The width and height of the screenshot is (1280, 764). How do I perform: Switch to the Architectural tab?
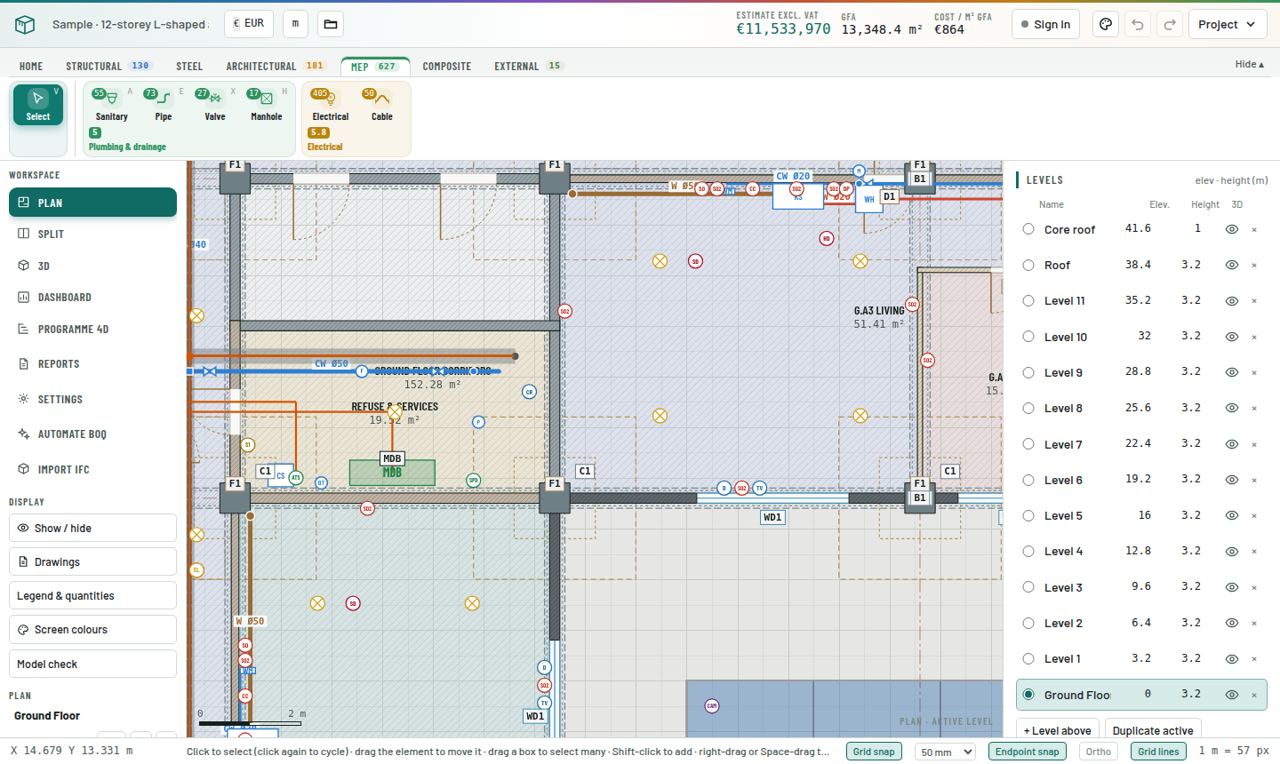tap(275, 66)
